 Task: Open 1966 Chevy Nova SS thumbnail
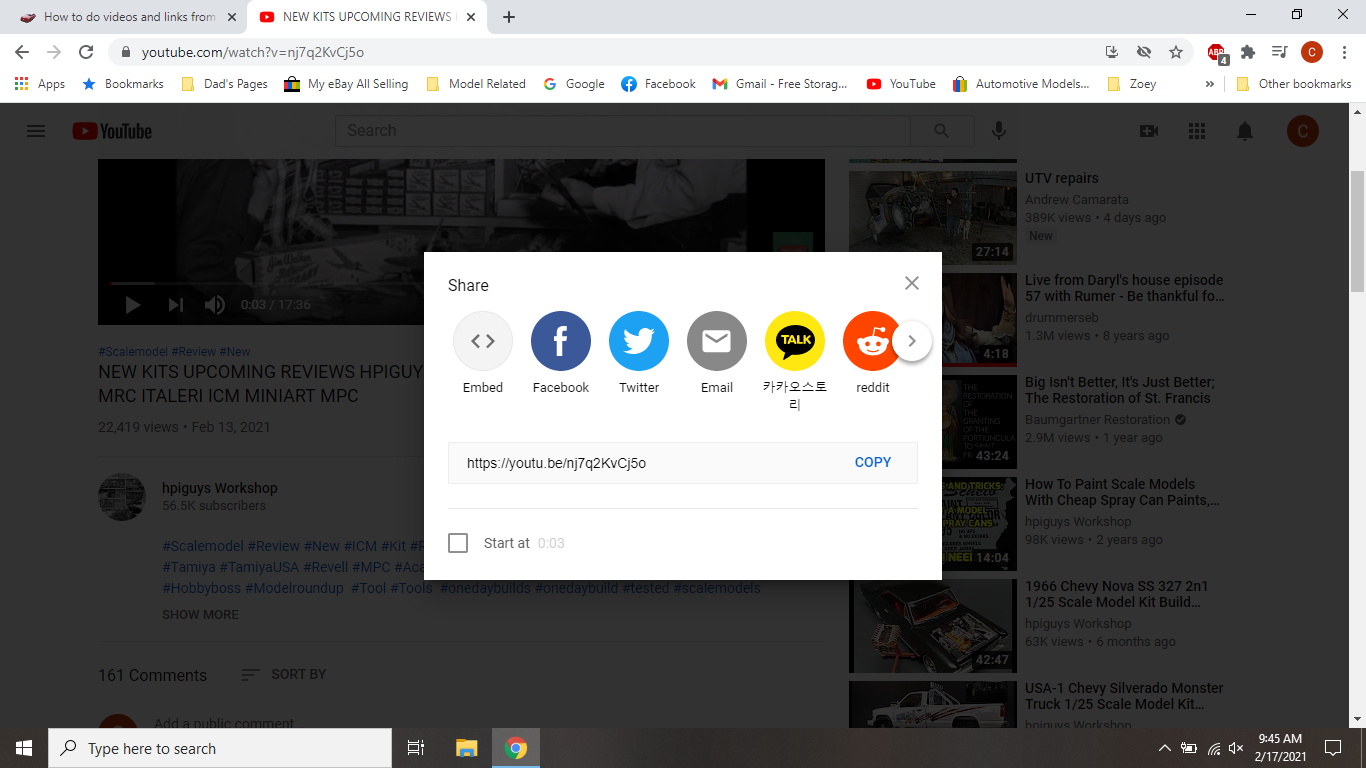(x=933, y=625)
